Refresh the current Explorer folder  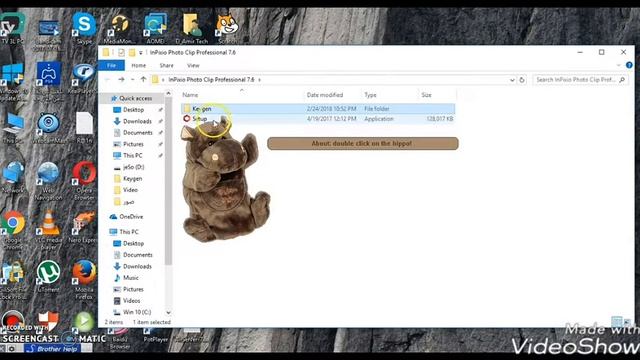[x=522, y=80]
